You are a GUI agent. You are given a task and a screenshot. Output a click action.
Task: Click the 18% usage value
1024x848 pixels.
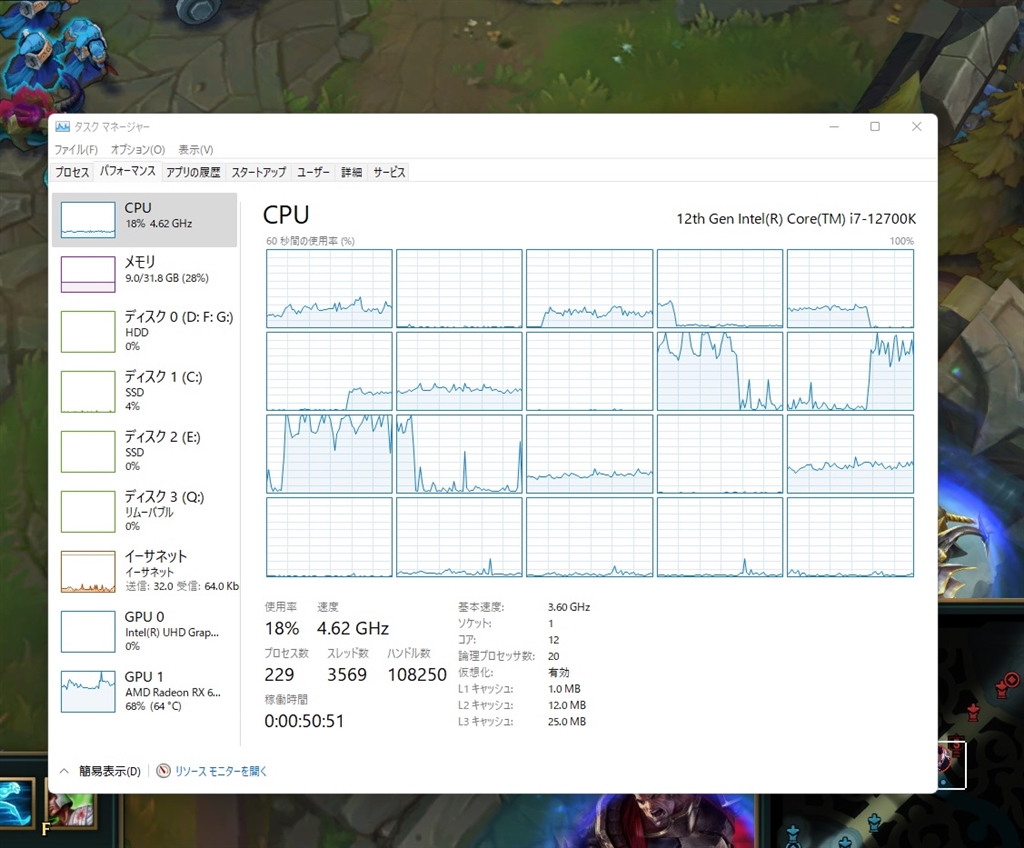pyautogui.click(x=281, y=628)
